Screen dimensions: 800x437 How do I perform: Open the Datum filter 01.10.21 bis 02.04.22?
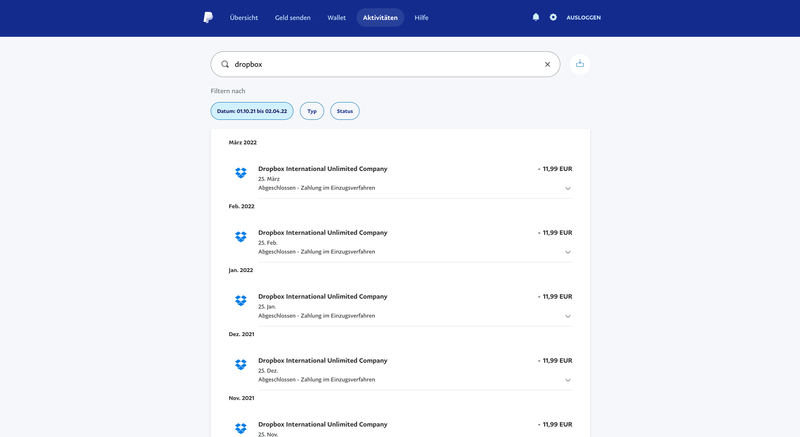(x=252, y=111)
